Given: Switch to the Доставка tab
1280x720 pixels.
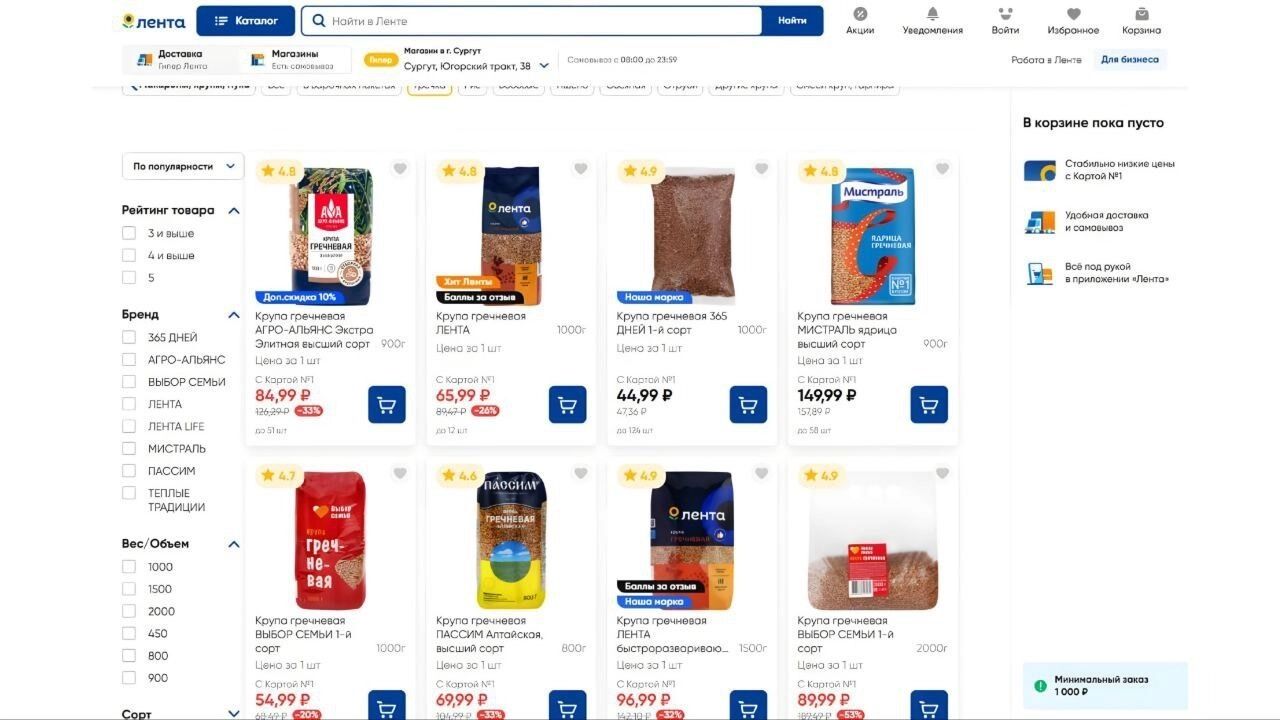Looking at the screenshot, I should point(180,60).
